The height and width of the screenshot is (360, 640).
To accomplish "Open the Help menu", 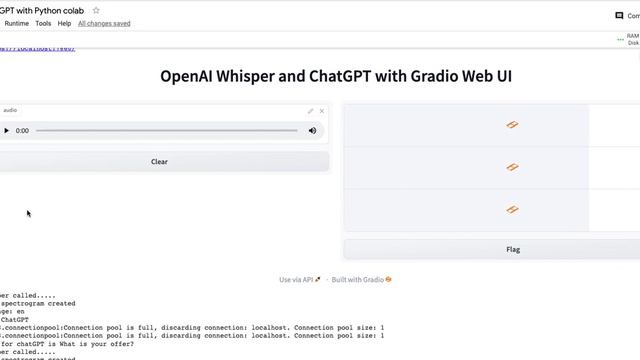I will click(x=64, y=24).
